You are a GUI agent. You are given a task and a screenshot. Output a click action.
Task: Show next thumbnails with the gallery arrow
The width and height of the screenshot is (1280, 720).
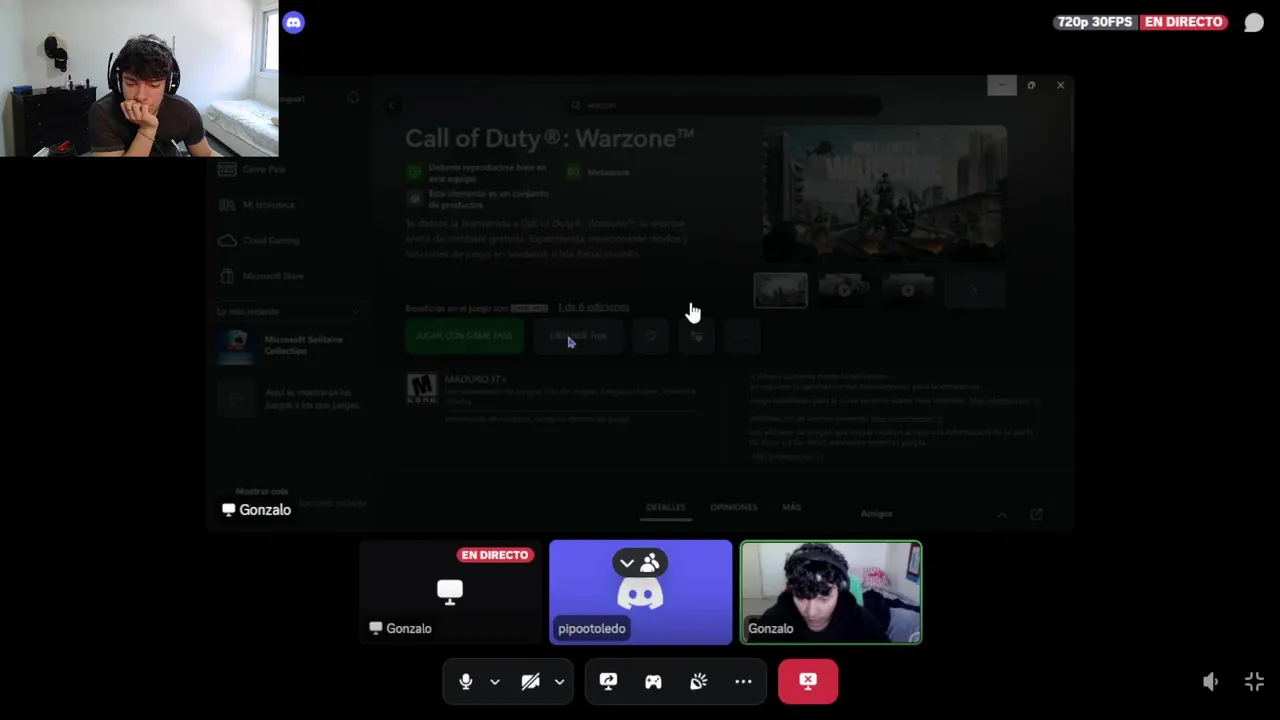[x=974, y=290]
